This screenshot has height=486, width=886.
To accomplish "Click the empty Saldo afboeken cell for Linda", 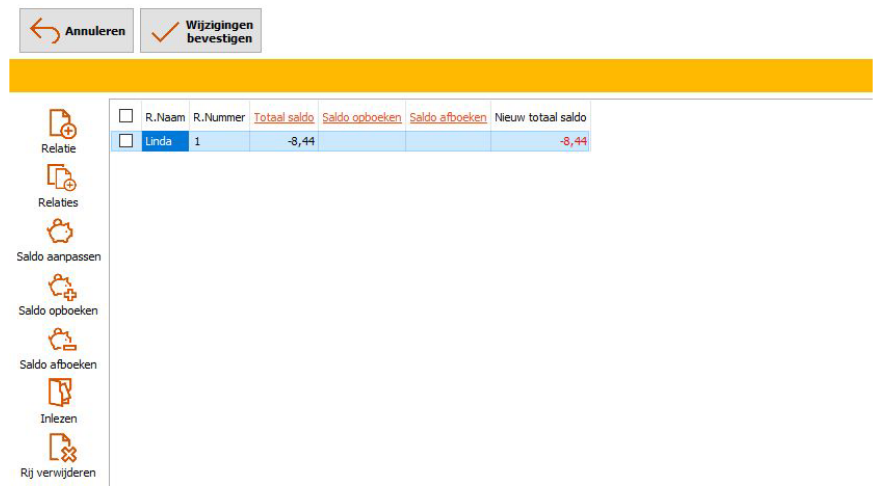I will (448, 141).
